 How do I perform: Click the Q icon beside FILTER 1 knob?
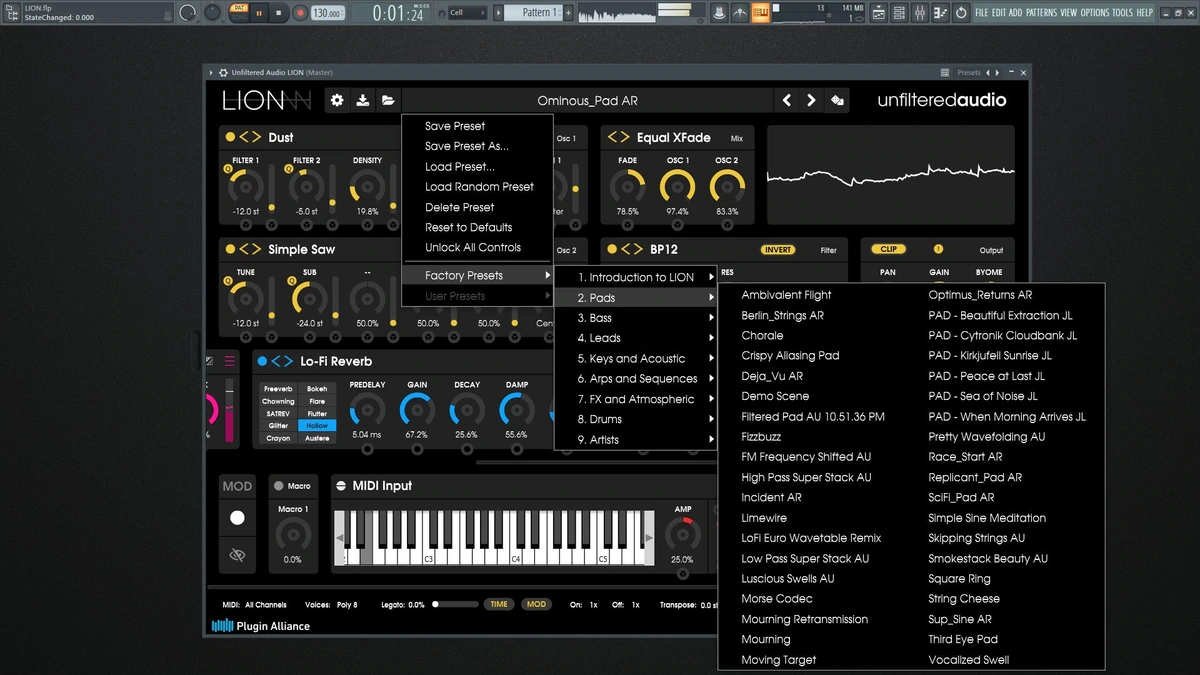[x=230, y=169]
